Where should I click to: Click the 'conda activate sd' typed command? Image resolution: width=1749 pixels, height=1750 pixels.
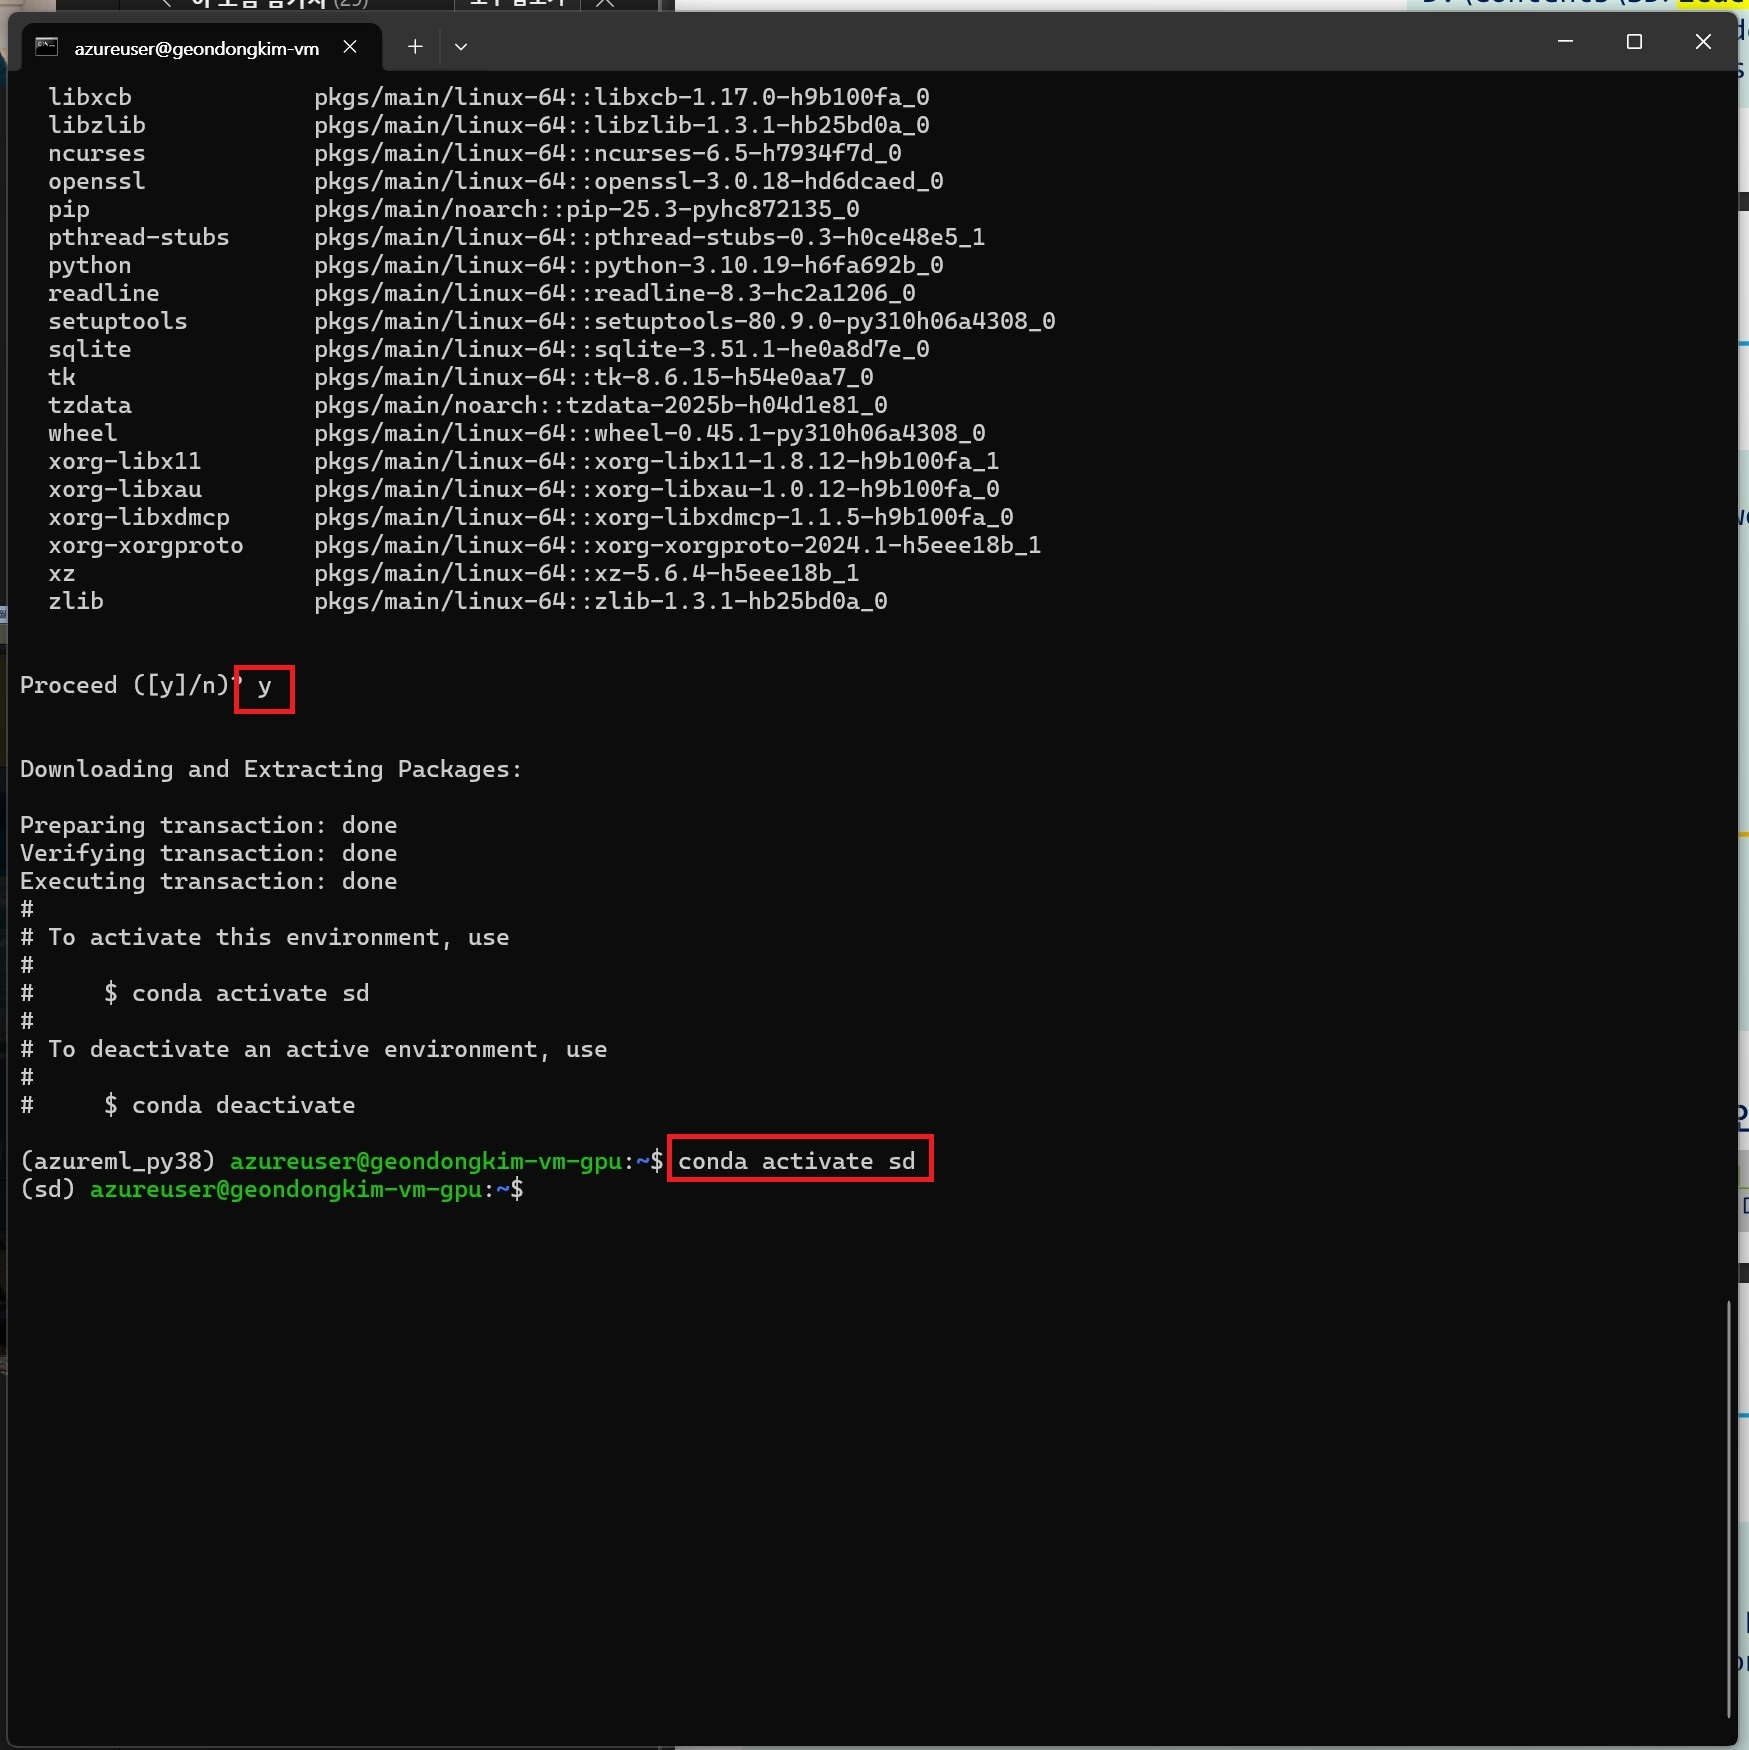[797, 1160]
